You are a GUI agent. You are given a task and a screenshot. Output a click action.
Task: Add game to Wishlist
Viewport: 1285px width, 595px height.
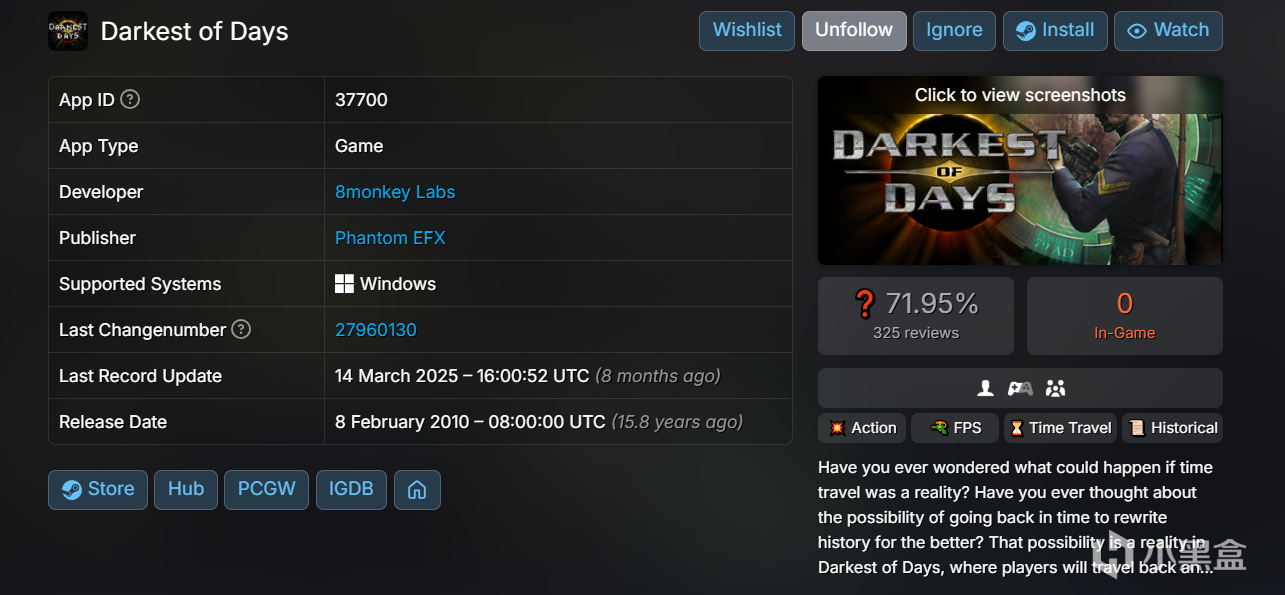click(747, 30)
